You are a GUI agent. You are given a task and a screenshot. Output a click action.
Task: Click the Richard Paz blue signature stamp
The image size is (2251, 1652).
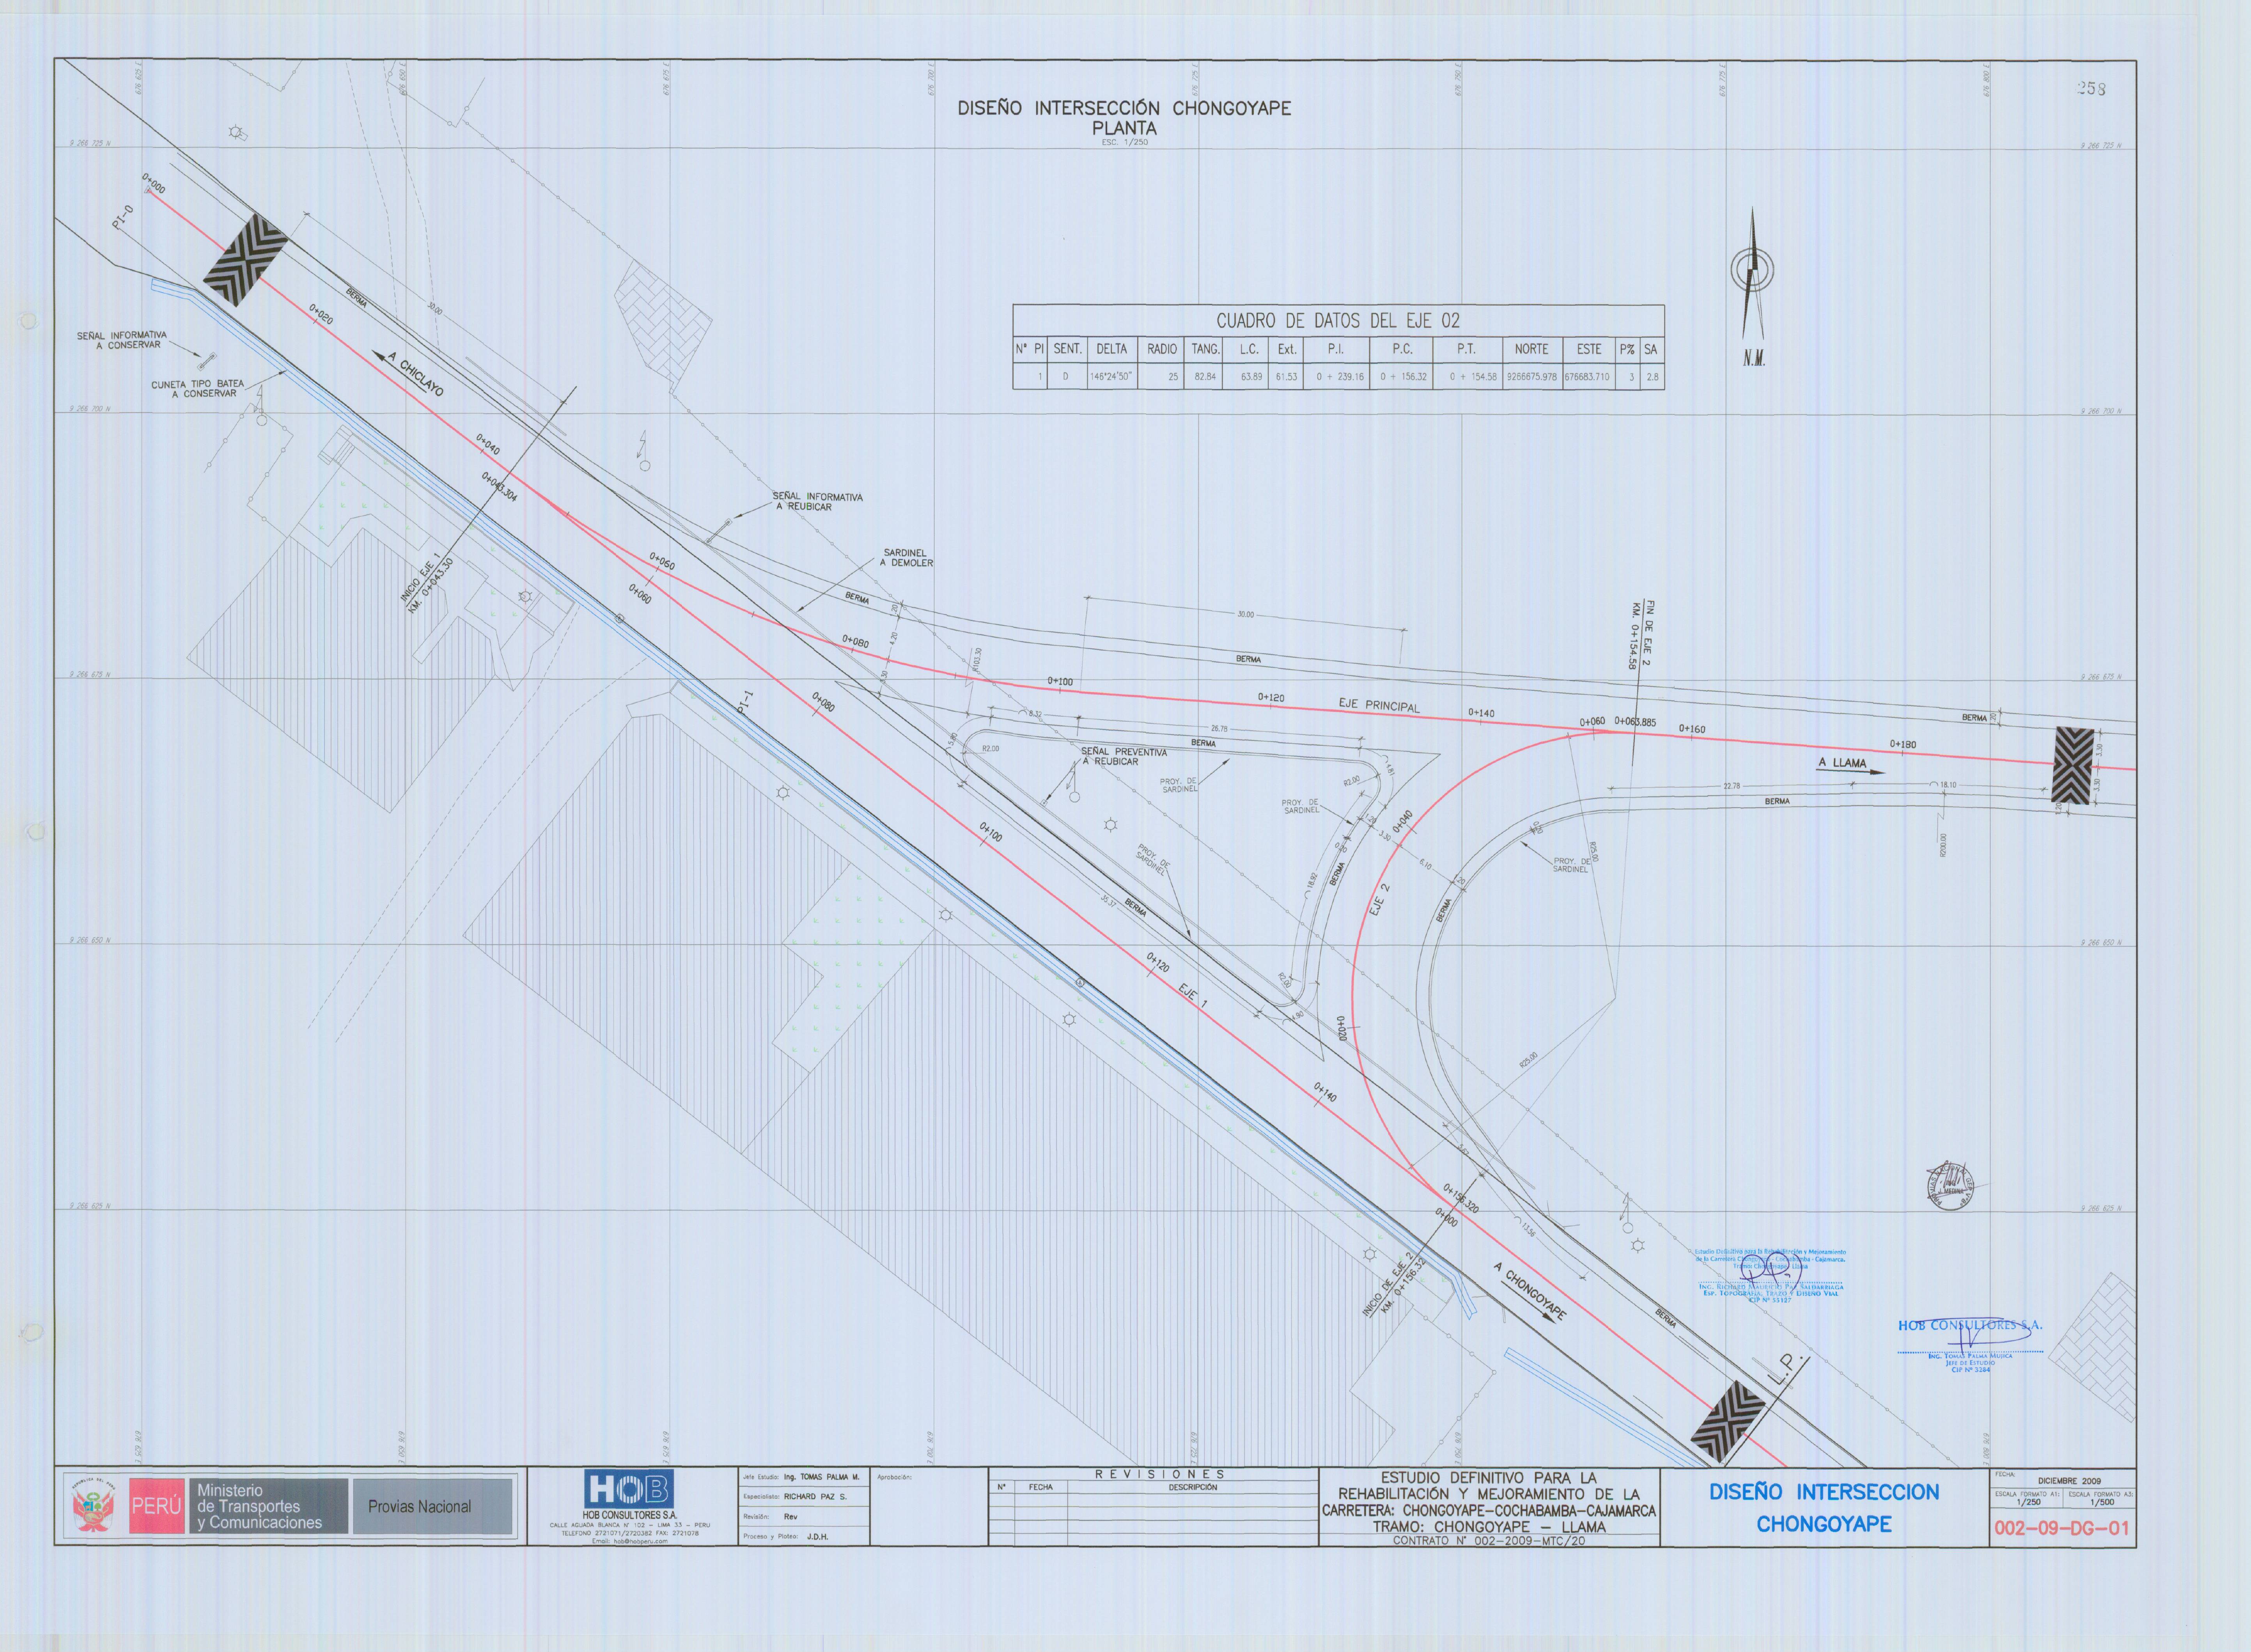1770,1276
